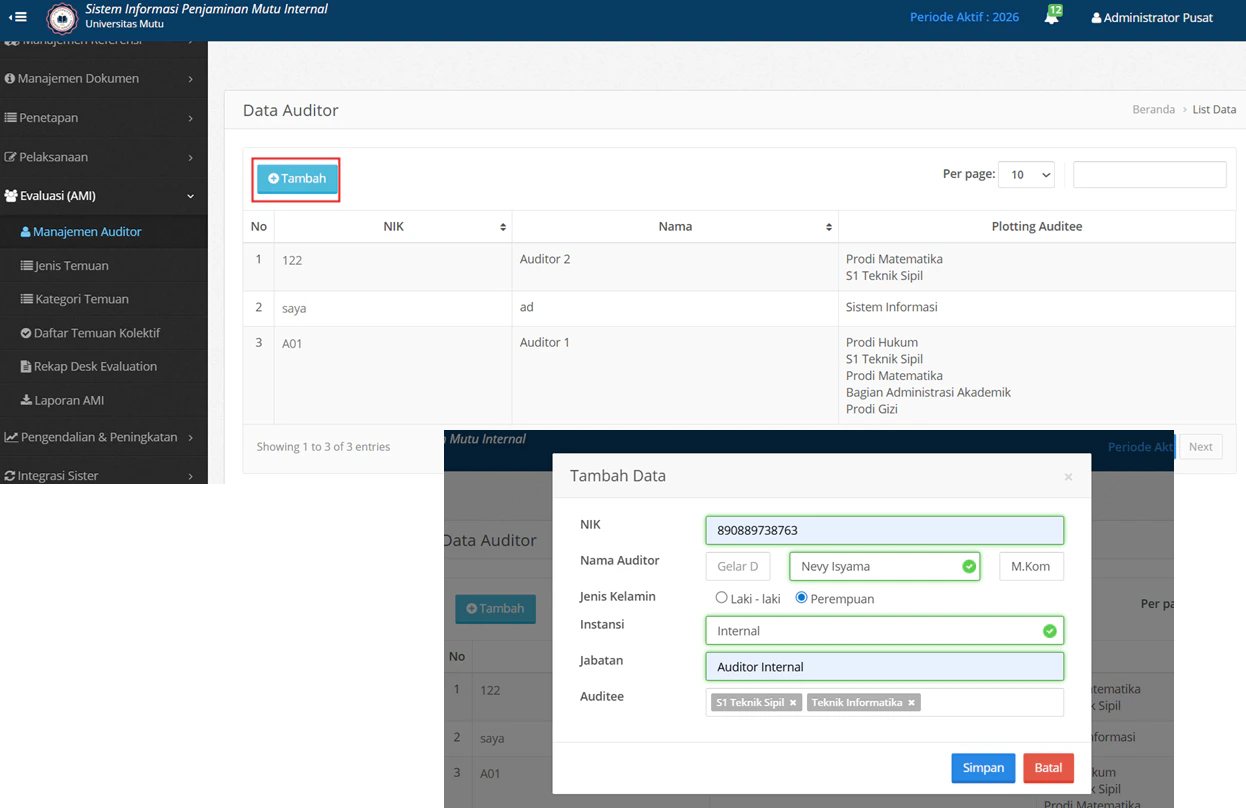
Task: Click the Jabatan field
Action: point(885,666)
